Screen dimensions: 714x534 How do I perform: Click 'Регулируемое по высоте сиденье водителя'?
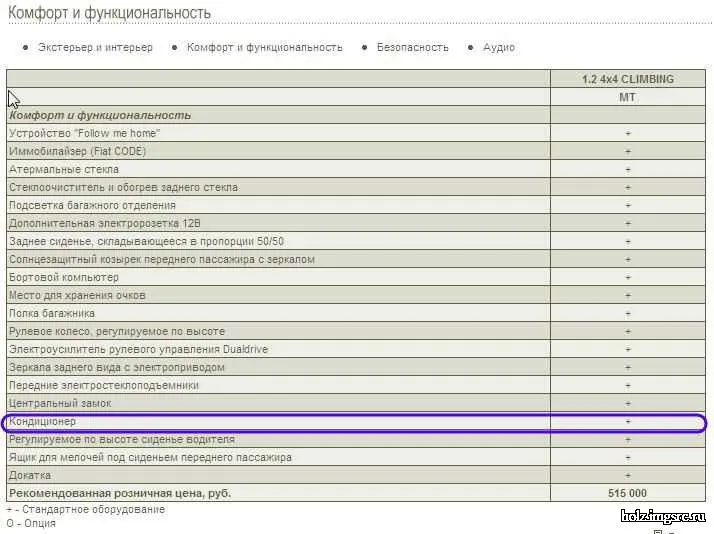pyautogui.click(x=122, y=439)
